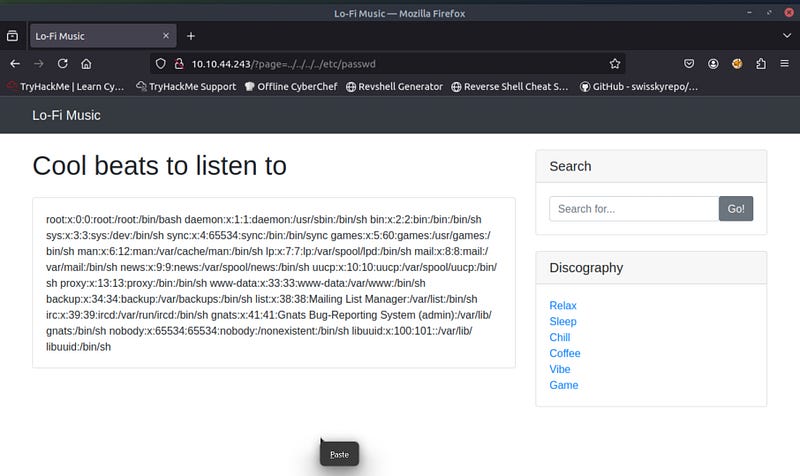Click the Save to Pocket icon
The image size is (800, 476).
pos(688,63)
